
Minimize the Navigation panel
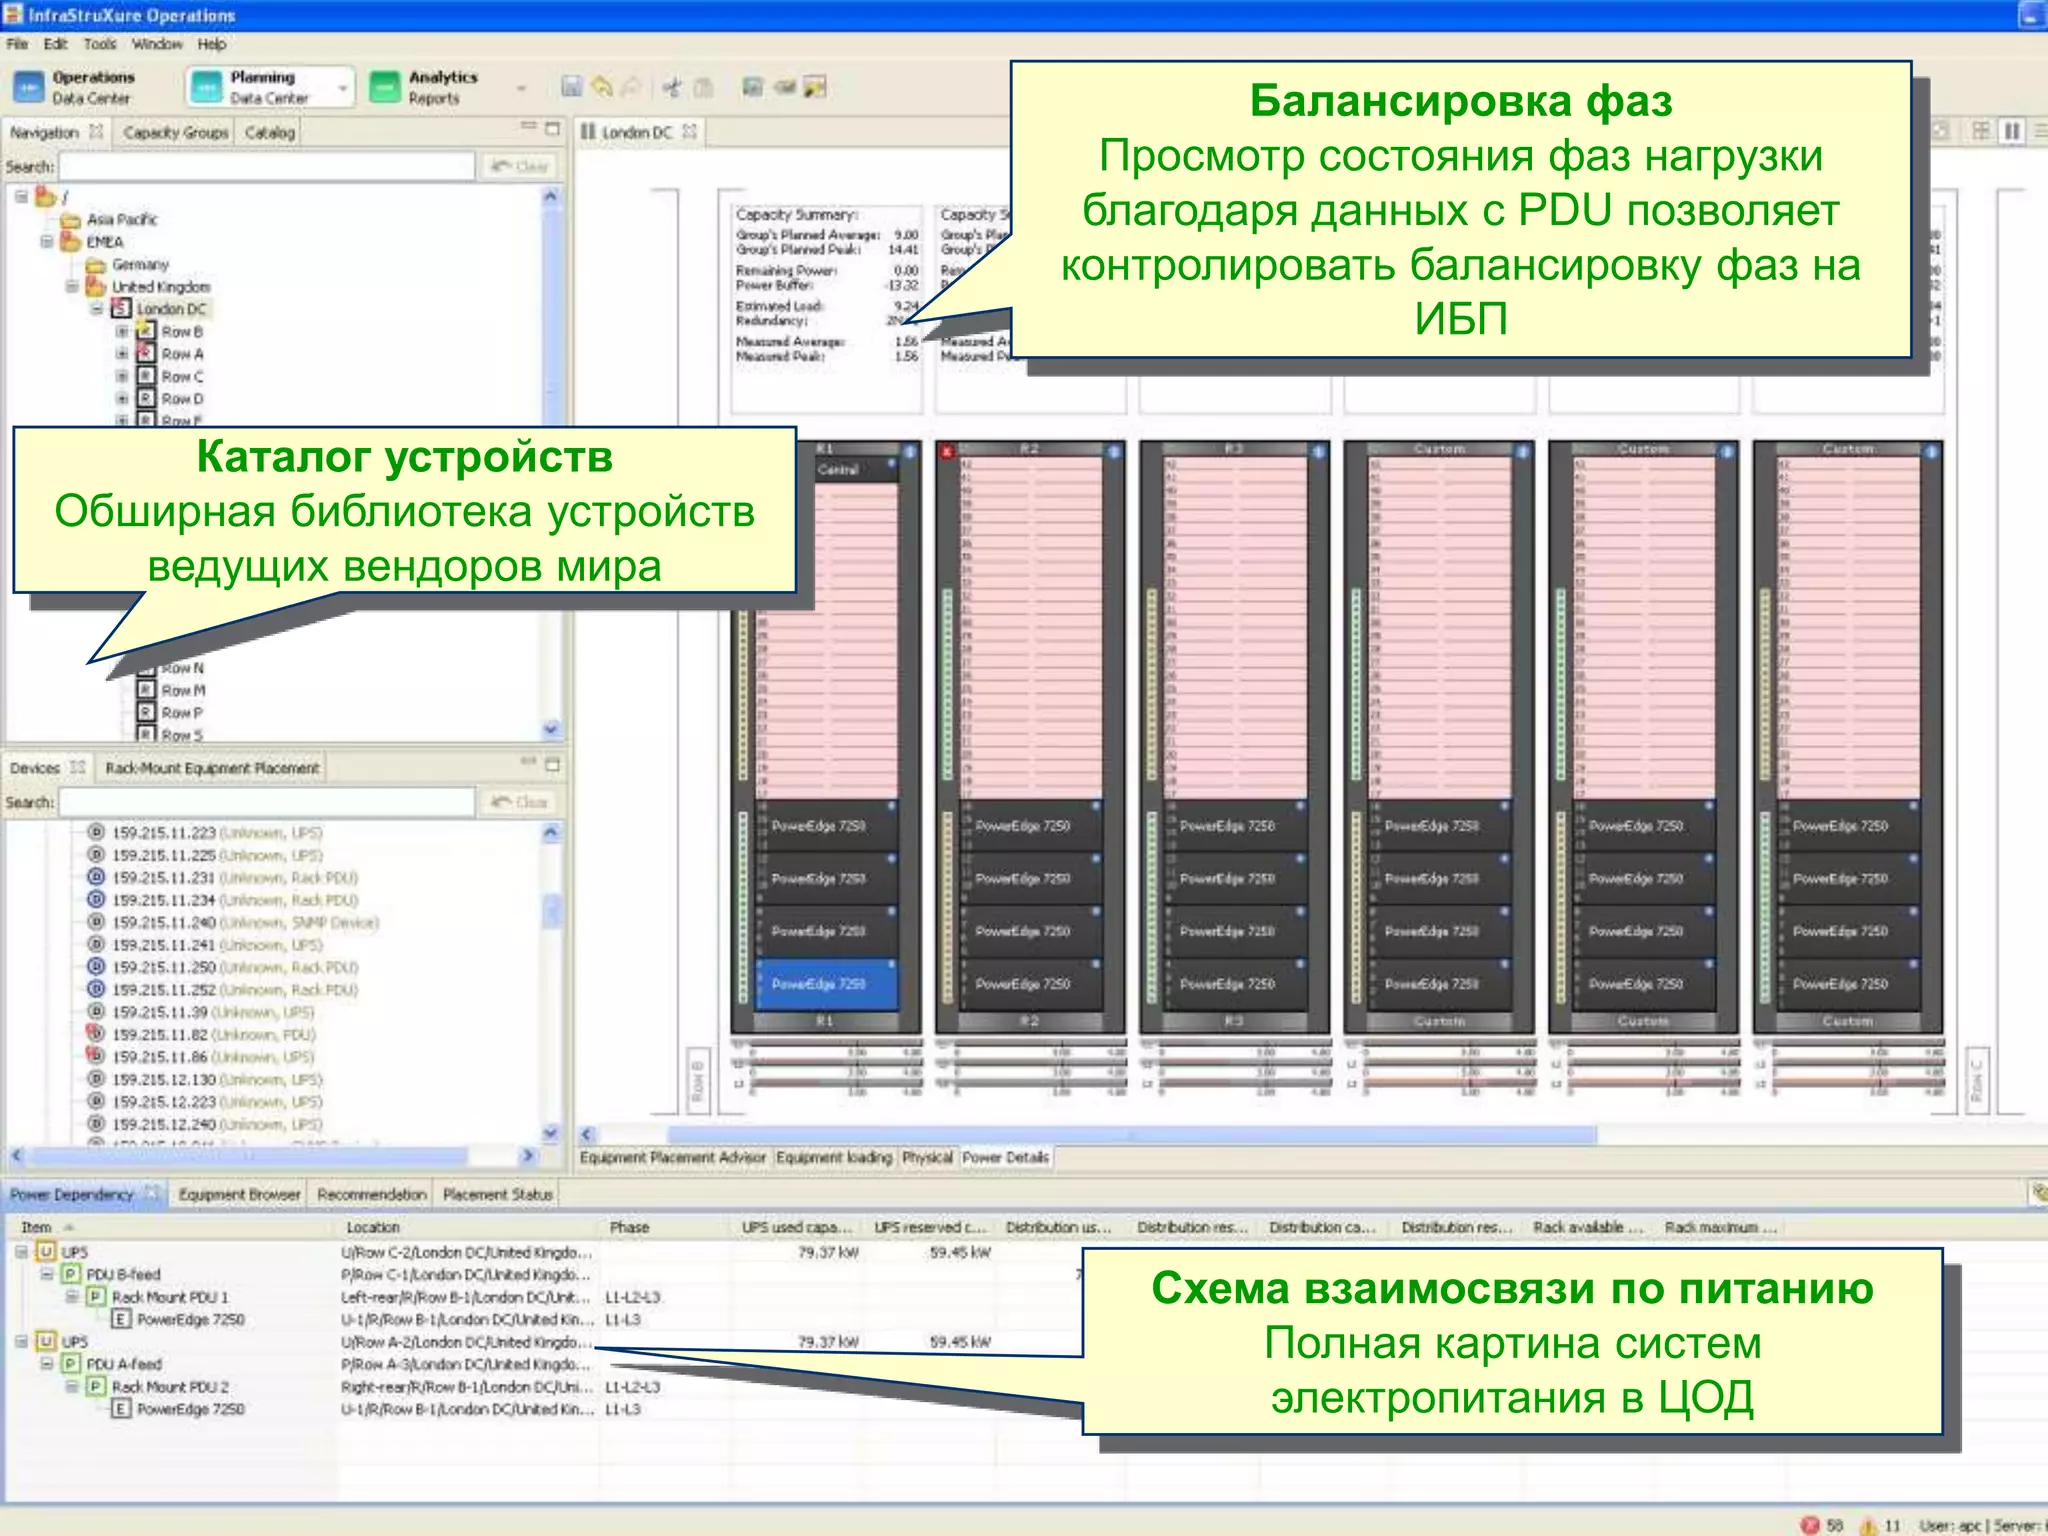pyautogui.click(x=528, y=127)
